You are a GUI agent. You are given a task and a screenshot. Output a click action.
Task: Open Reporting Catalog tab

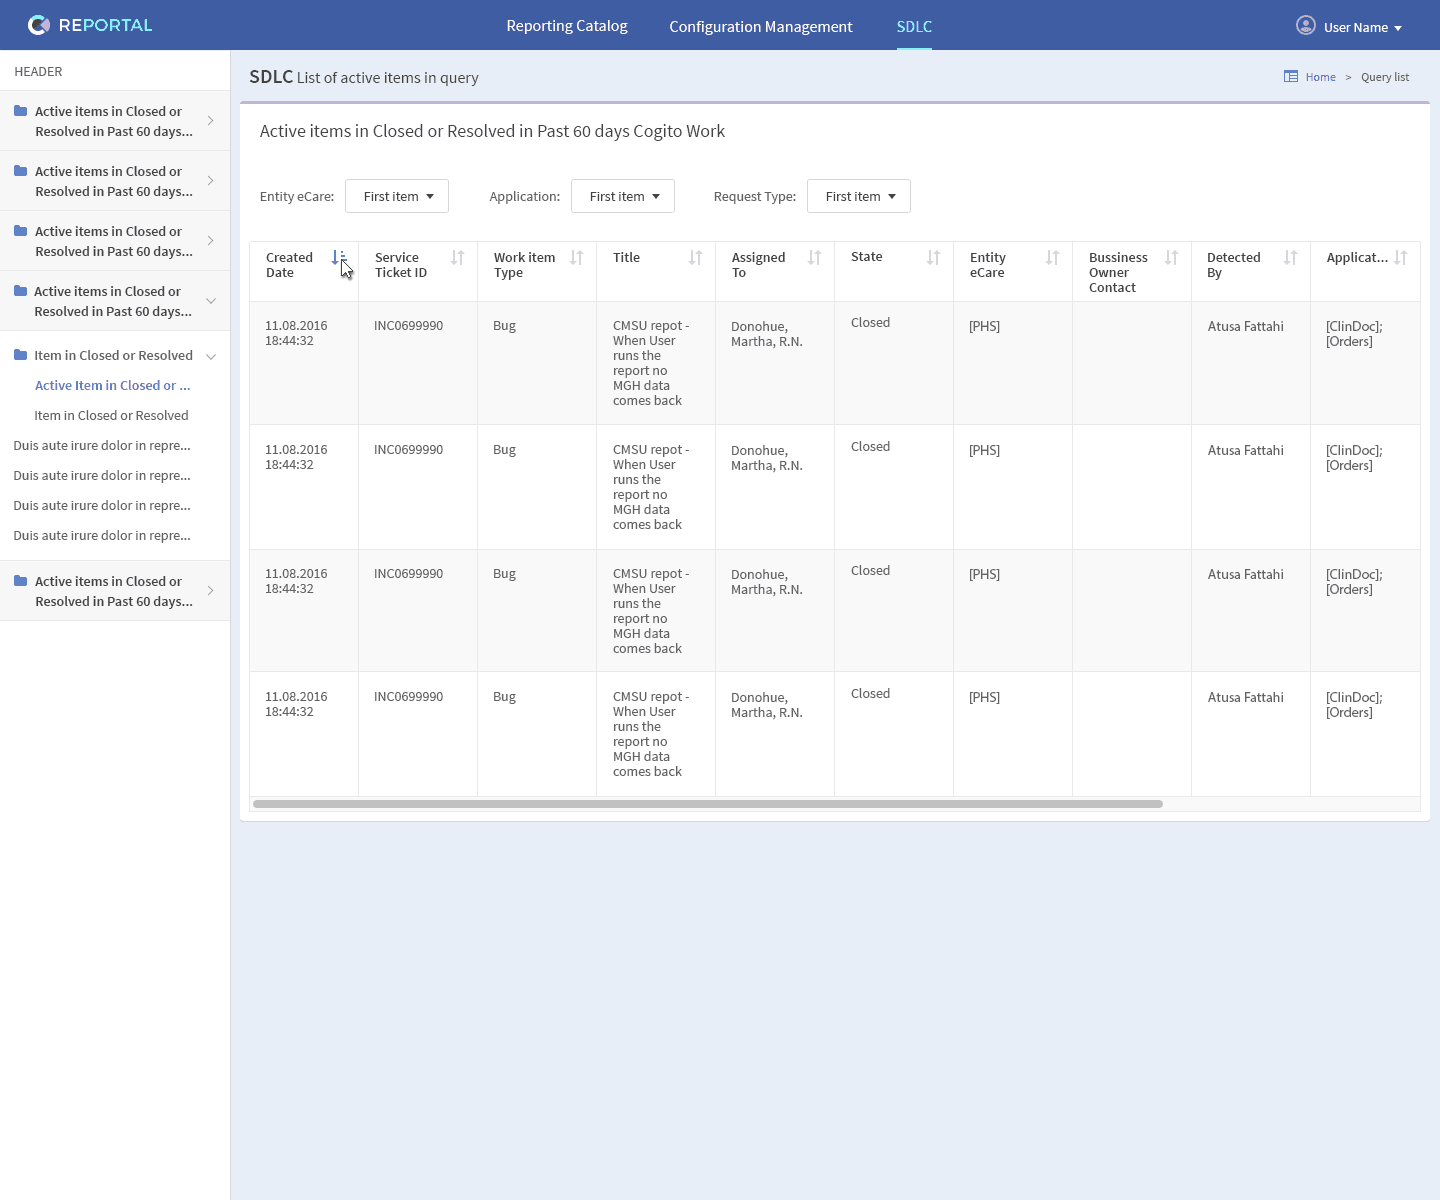tap(567, 26)
